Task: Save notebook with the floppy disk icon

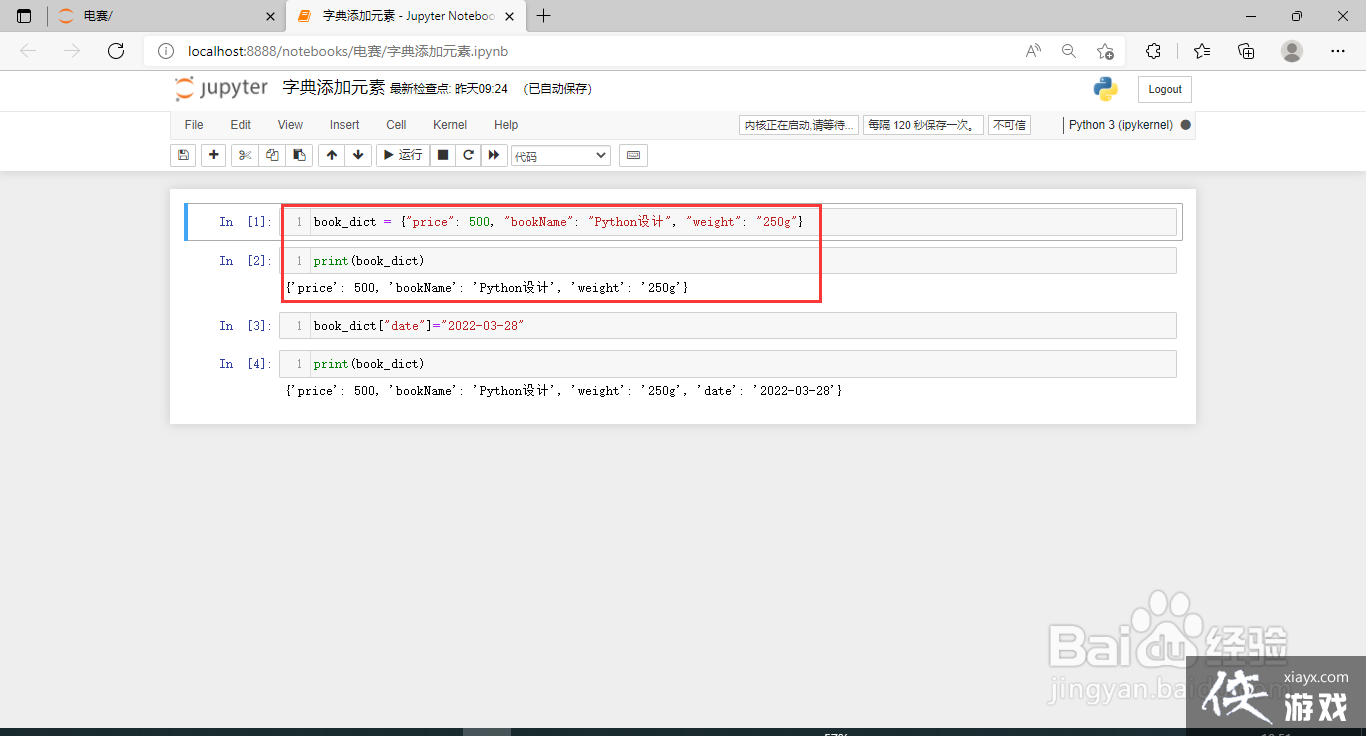Action: point(183,155)
